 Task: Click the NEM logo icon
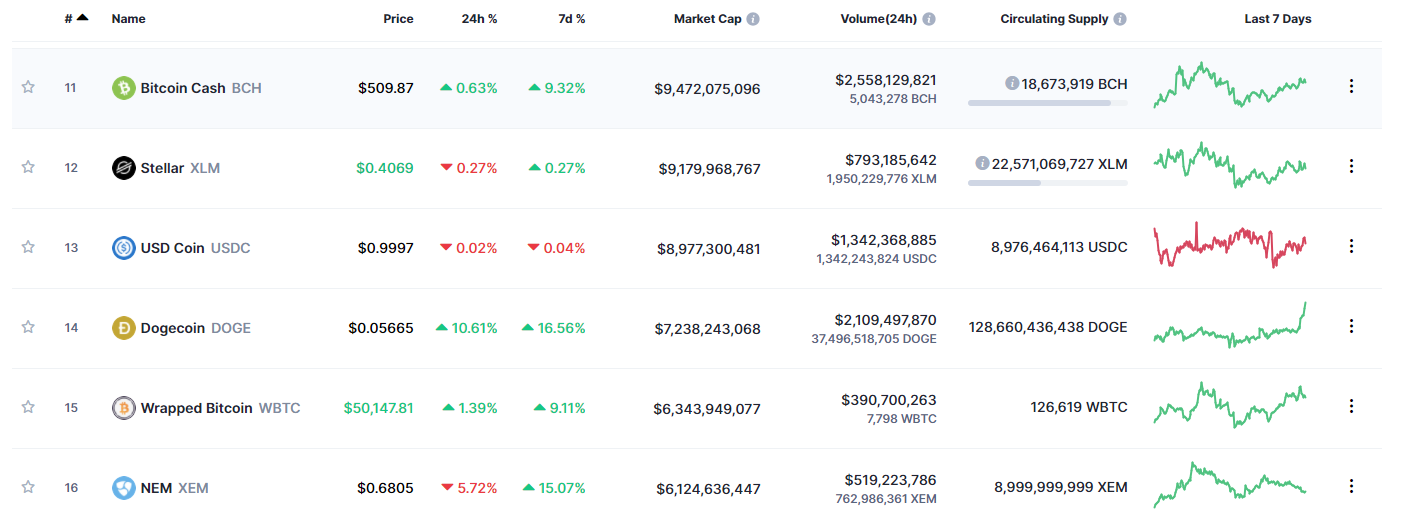click(x=123, y=488)
